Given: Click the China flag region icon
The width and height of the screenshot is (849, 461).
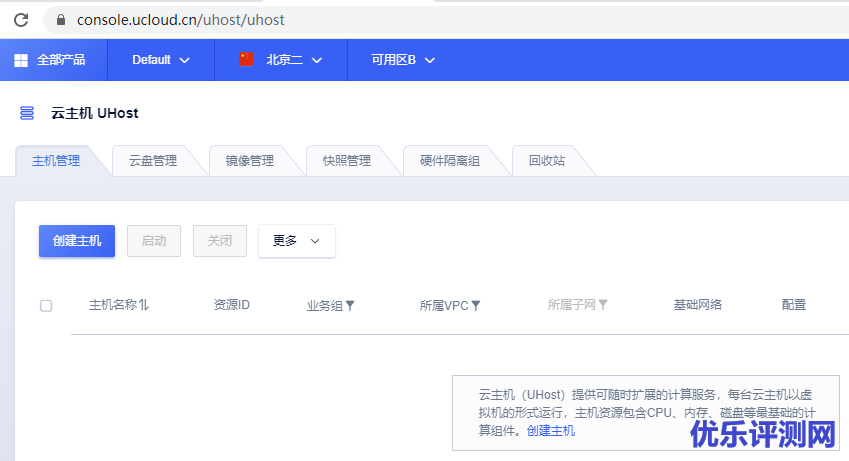Looking at the screenshot, I should [x=247, y=59].
